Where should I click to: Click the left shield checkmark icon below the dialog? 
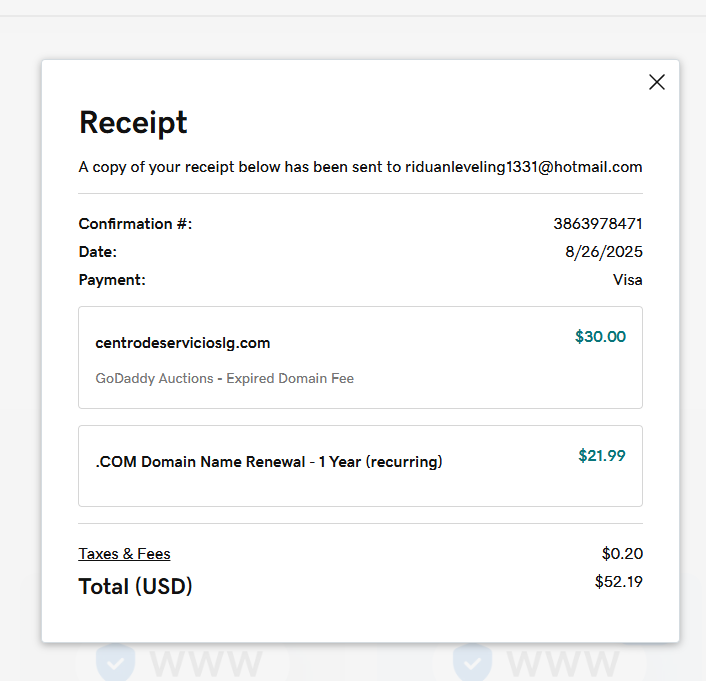pyautogui.click(x=115, y=662)
